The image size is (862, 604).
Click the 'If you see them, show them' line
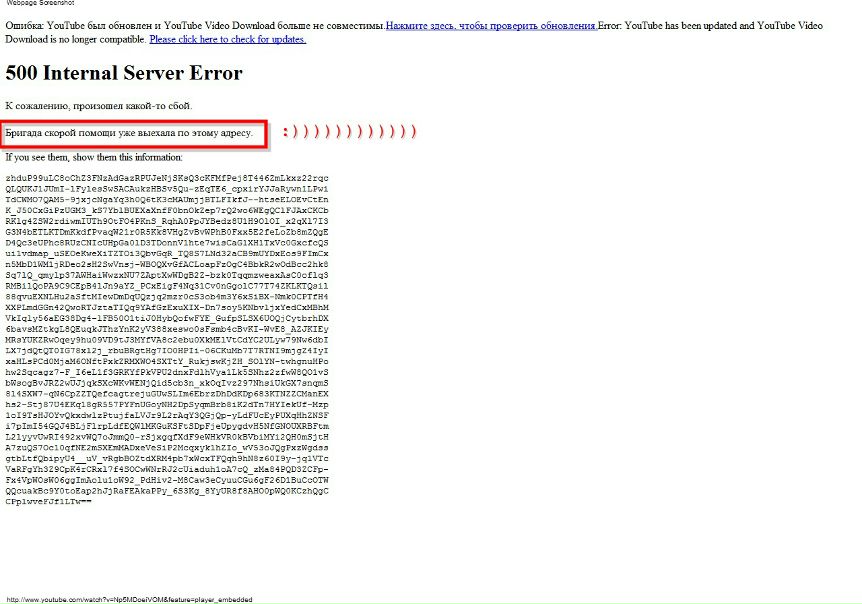click(x=94, y=157)
